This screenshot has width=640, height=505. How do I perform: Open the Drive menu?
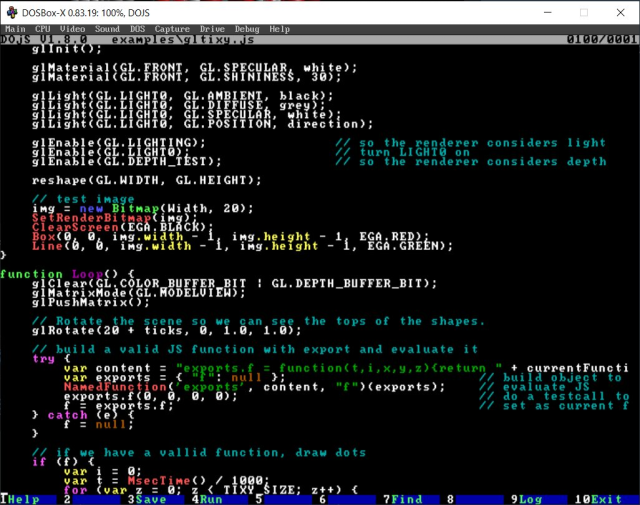213,29
